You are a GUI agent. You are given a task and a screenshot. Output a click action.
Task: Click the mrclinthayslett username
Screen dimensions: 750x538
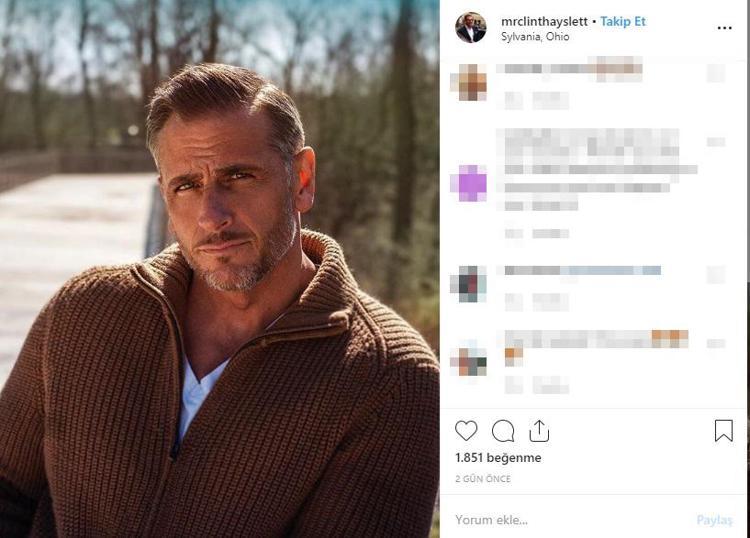[546, 21]
